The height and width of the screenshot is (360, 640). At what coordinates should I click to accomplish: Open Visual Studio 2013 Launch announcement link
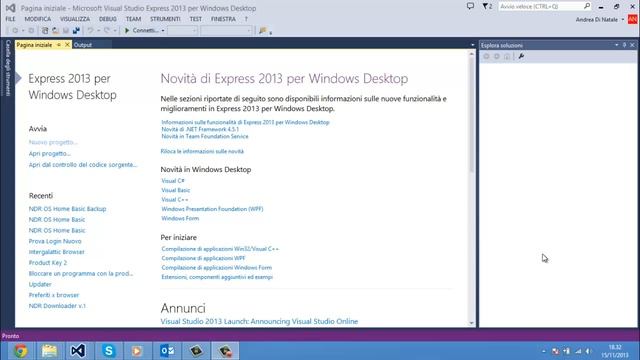pyautogui.click(x=259, y=321)
